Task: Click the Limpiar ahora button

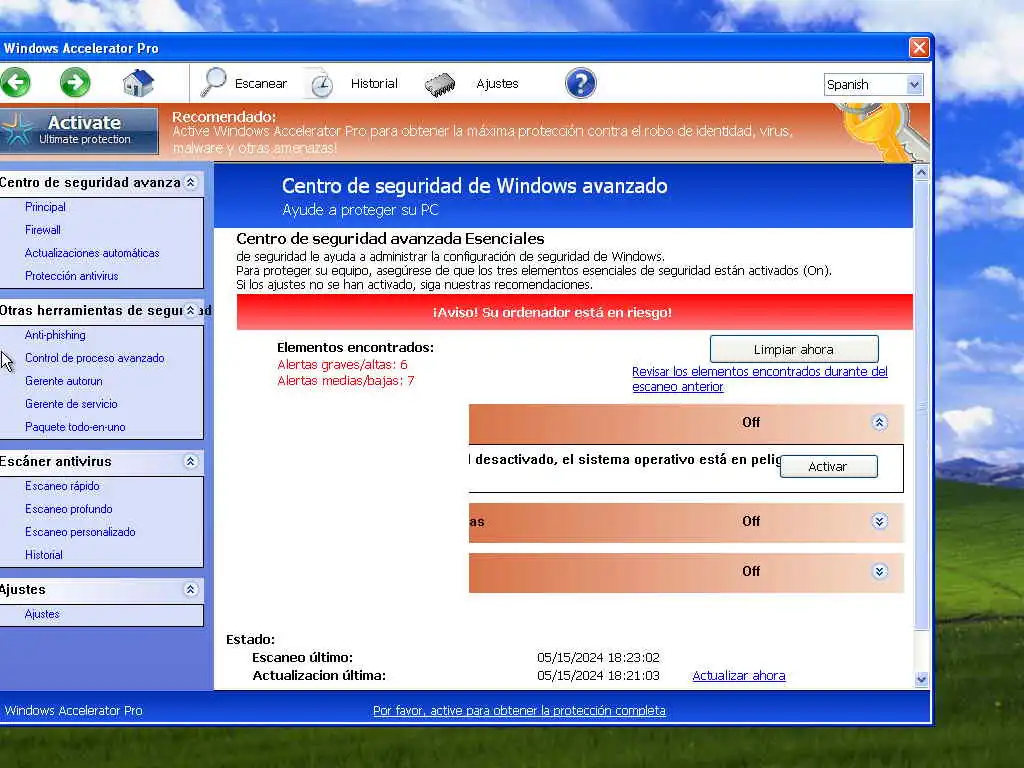Action: click(x=793, y=349)
